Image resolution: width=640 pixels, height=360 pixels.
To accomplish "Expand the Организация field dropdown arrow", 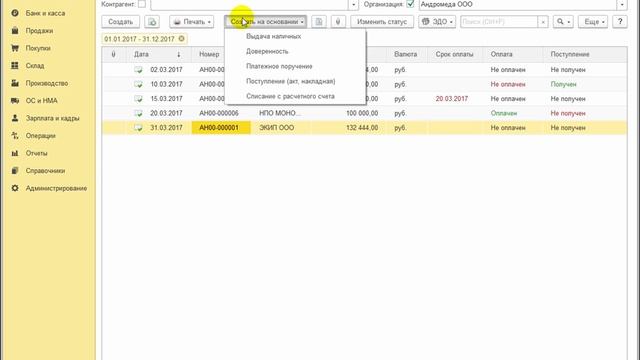I will (x=622, y=4).
